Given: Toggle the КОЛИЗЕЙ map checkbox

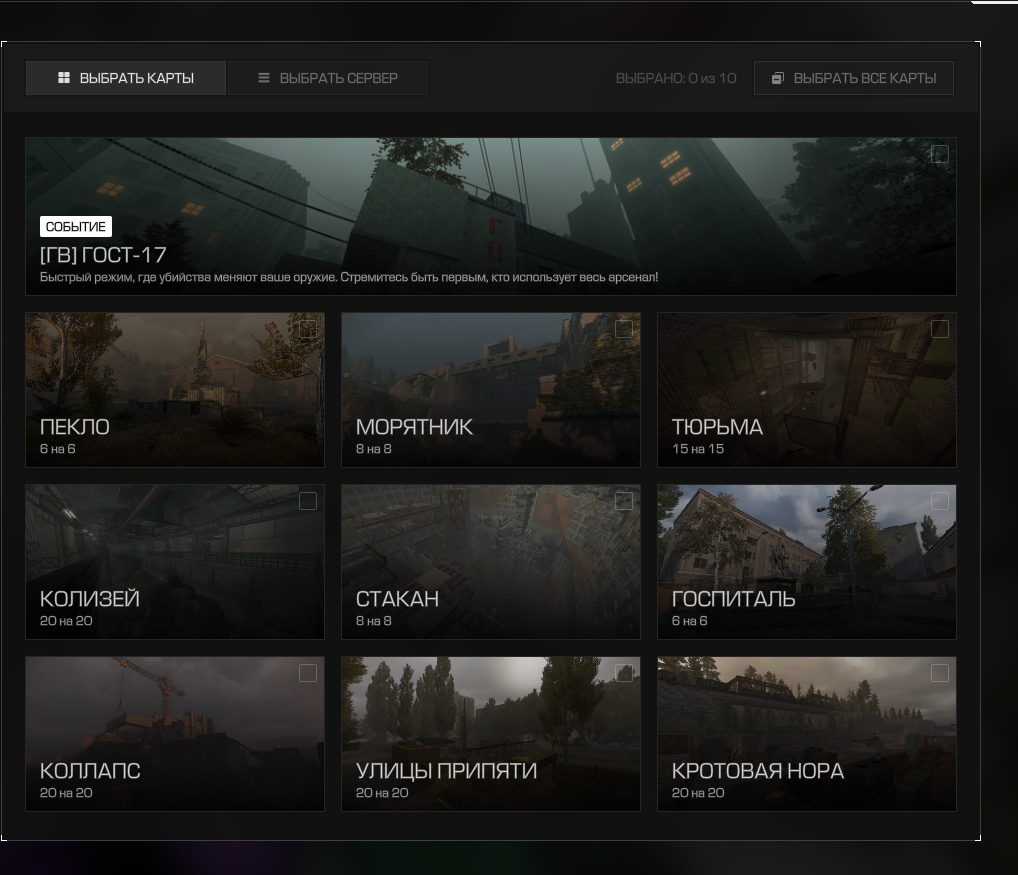Looking at the screenshot, I should point(308,501).
